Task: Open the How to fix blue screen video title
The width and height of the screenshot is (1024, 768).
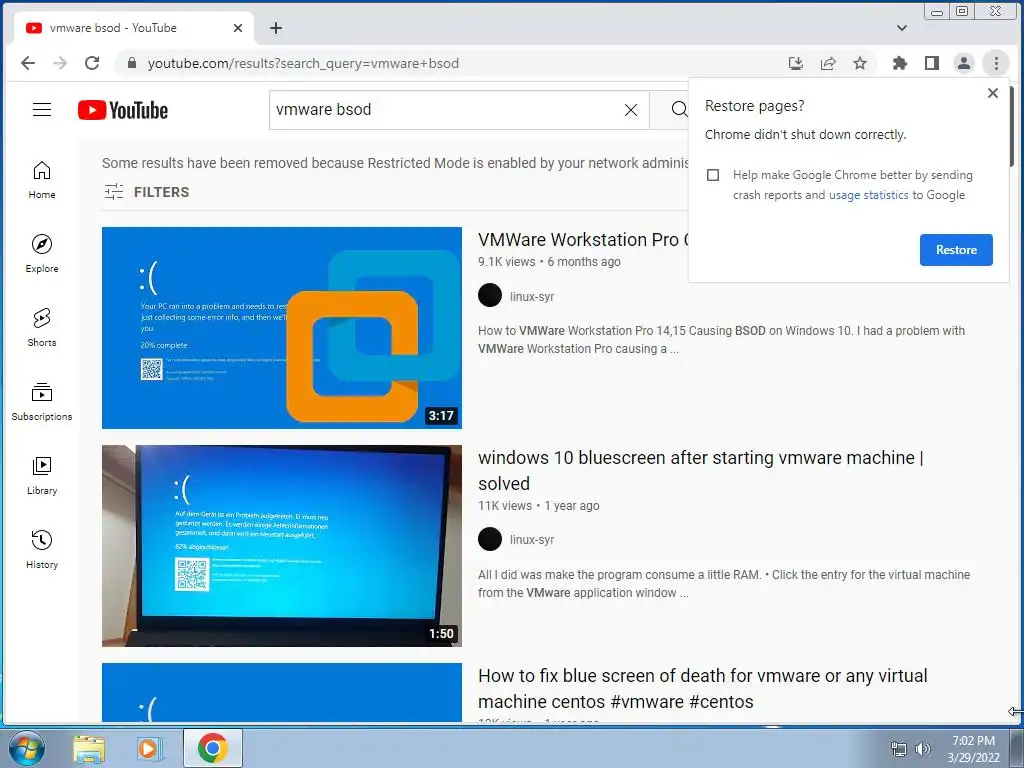Action: 703,688
